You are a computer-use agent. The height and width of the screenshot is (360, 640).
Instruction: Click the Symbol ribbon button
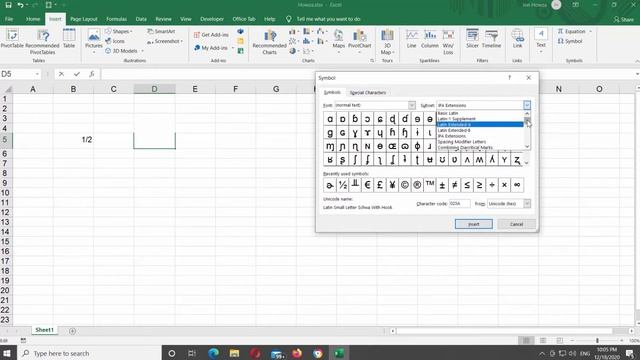point(570,41)
